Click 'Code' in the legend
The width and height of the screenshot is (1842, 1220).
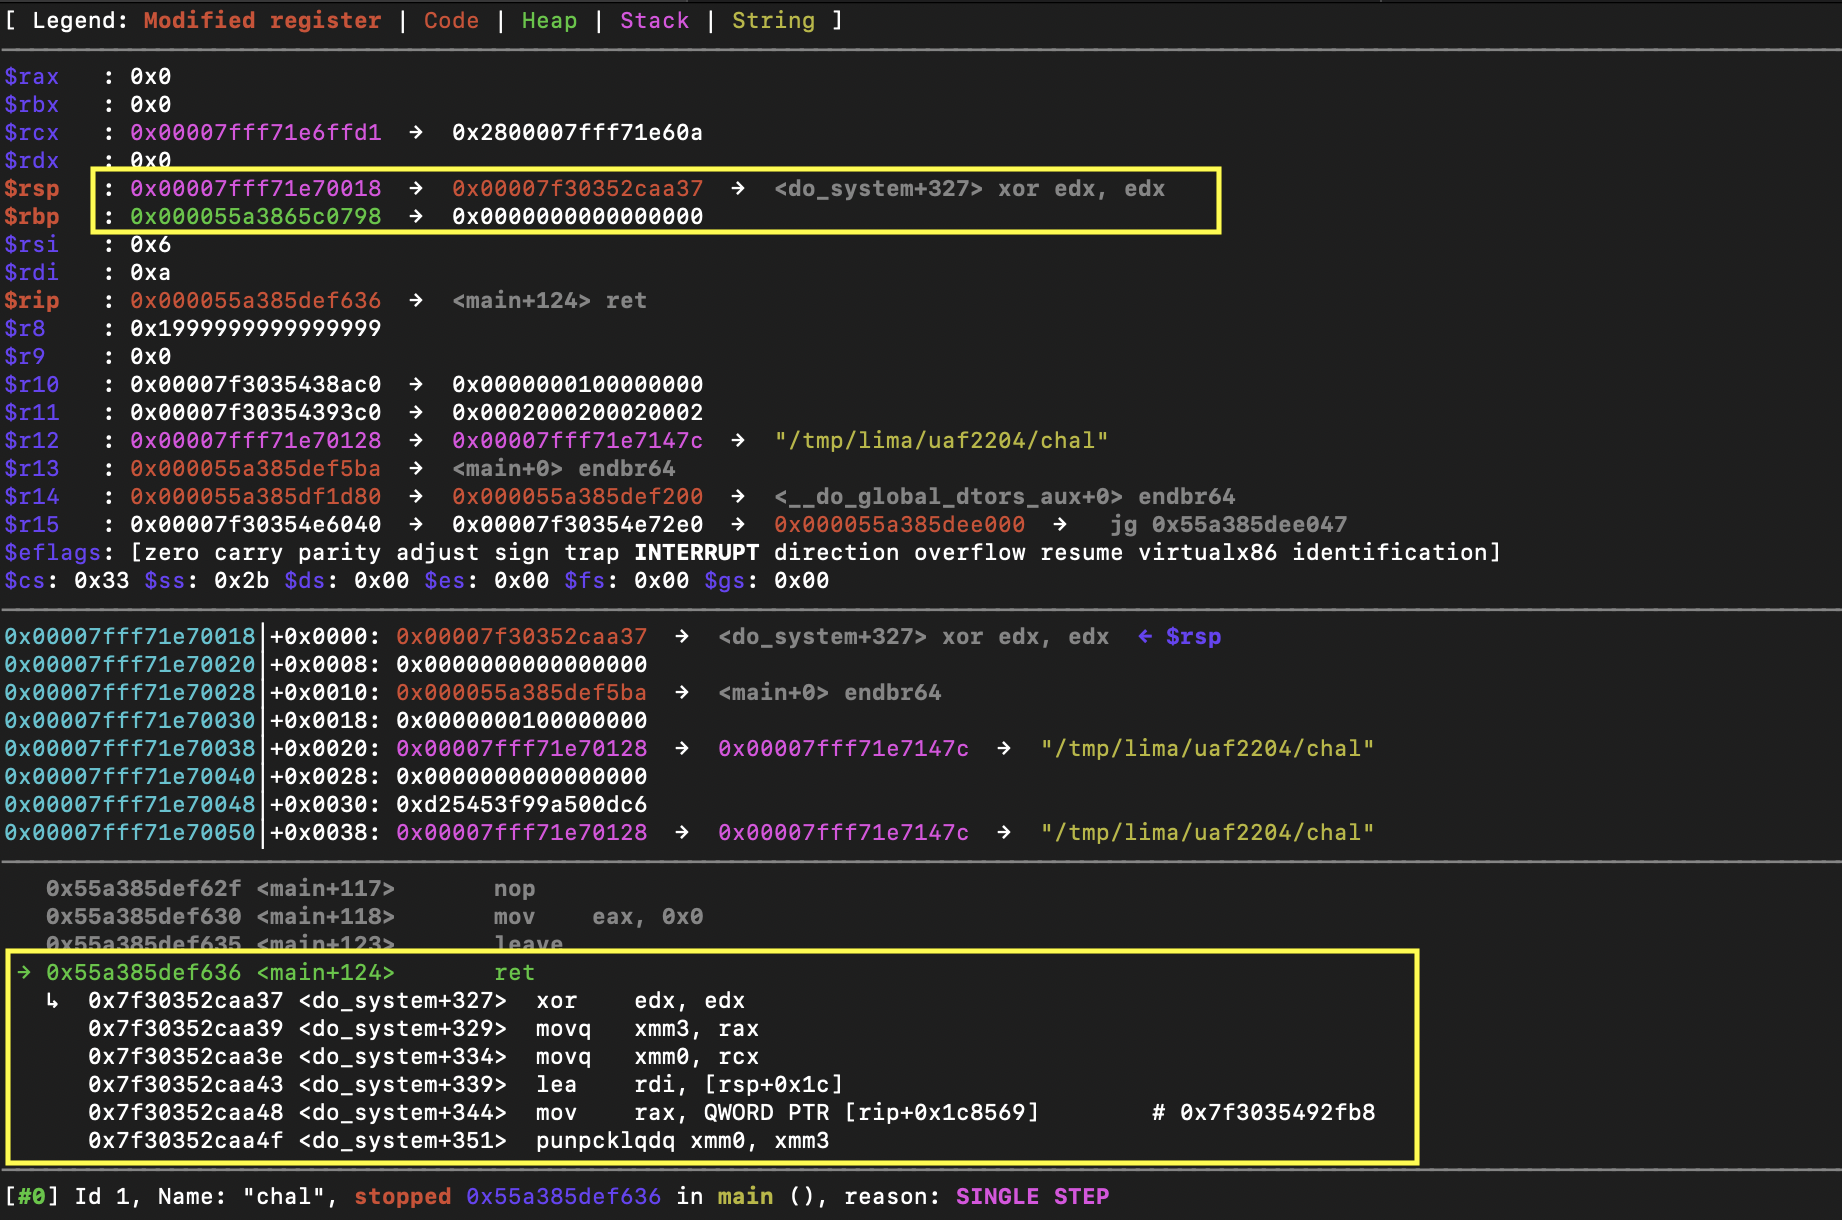tap(451, 21)
